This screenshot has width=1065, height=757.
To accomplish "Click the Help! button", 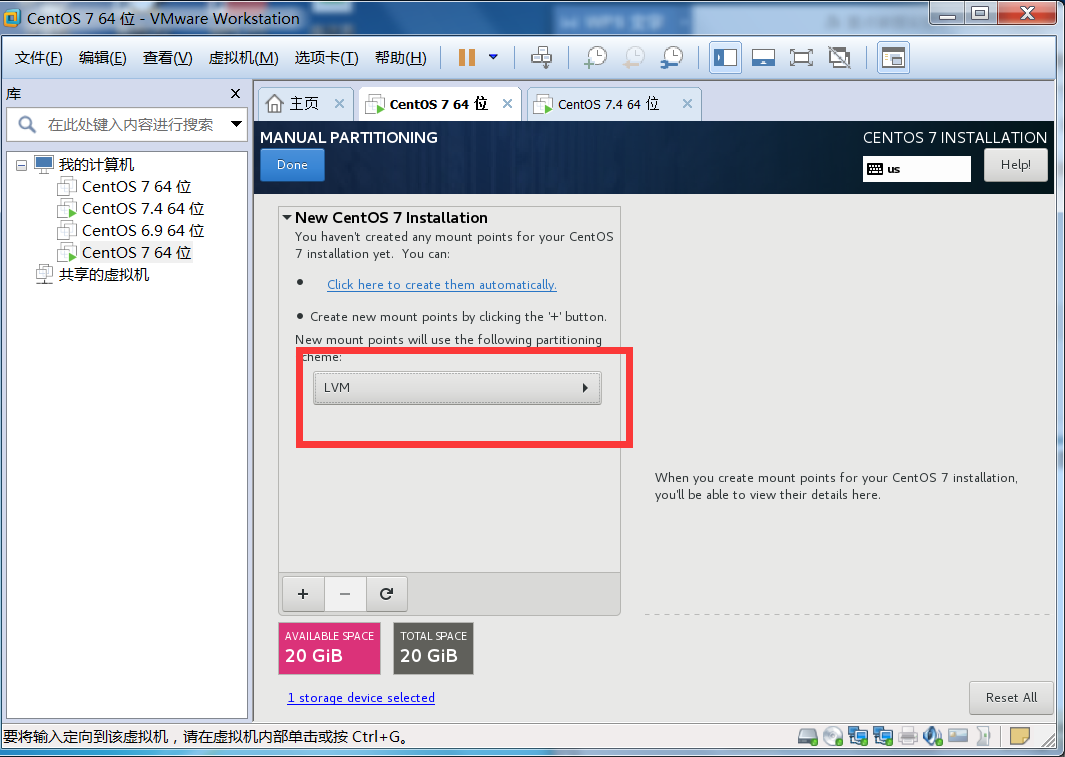I will (1015, 164).
